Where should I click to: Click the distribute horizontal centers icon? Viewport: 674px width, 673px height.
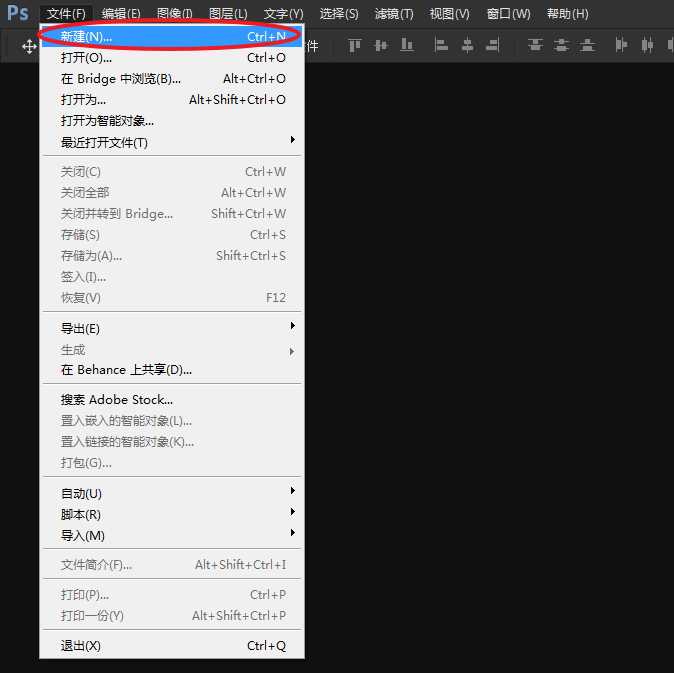648,45
